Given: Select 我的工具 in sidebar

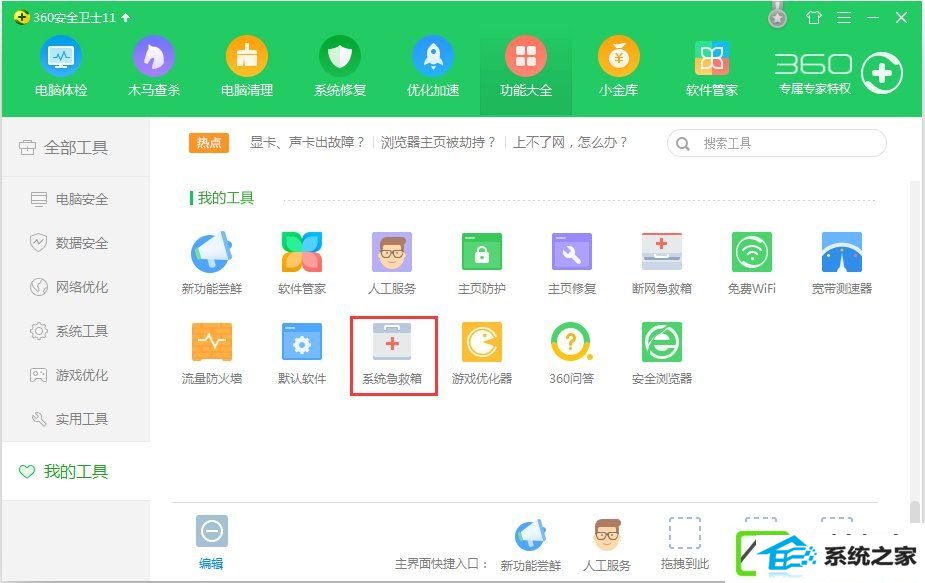Looking at the screenshot, I should [x=76, y=471].
